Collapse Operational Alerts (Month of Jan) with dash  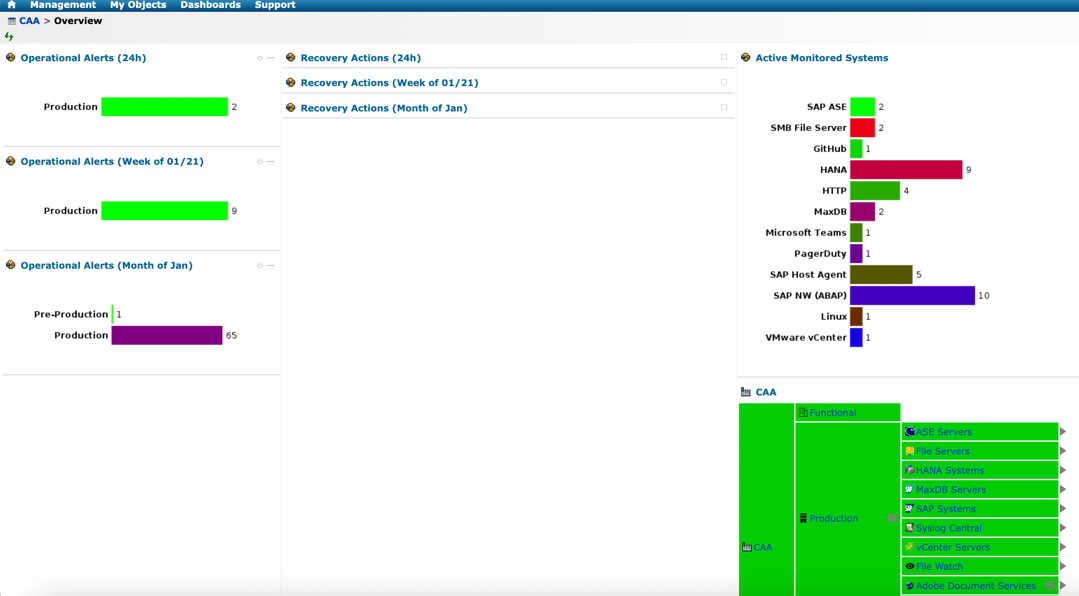[x=271, y=266]
